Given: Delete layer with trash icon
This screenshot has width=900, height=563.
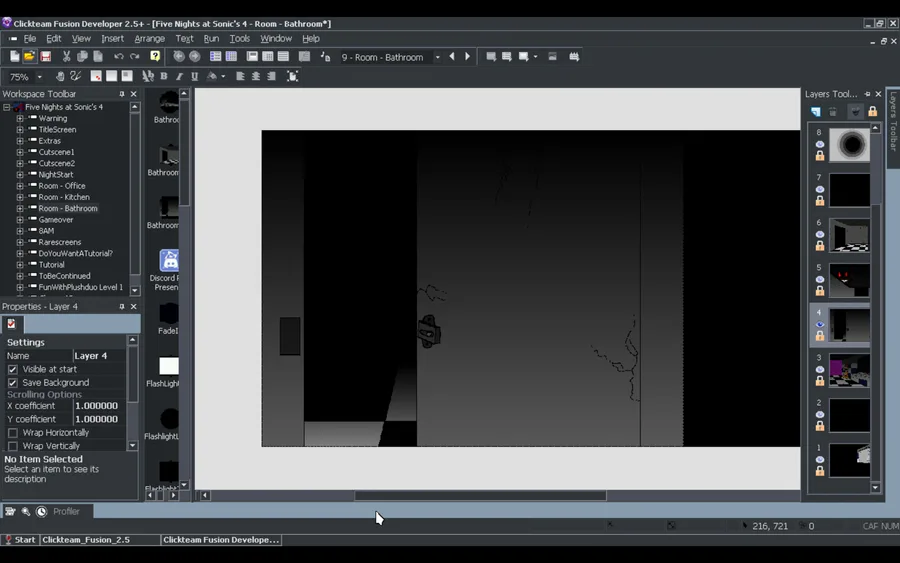Looking at the screenshot, I should (x=833, y=111).
